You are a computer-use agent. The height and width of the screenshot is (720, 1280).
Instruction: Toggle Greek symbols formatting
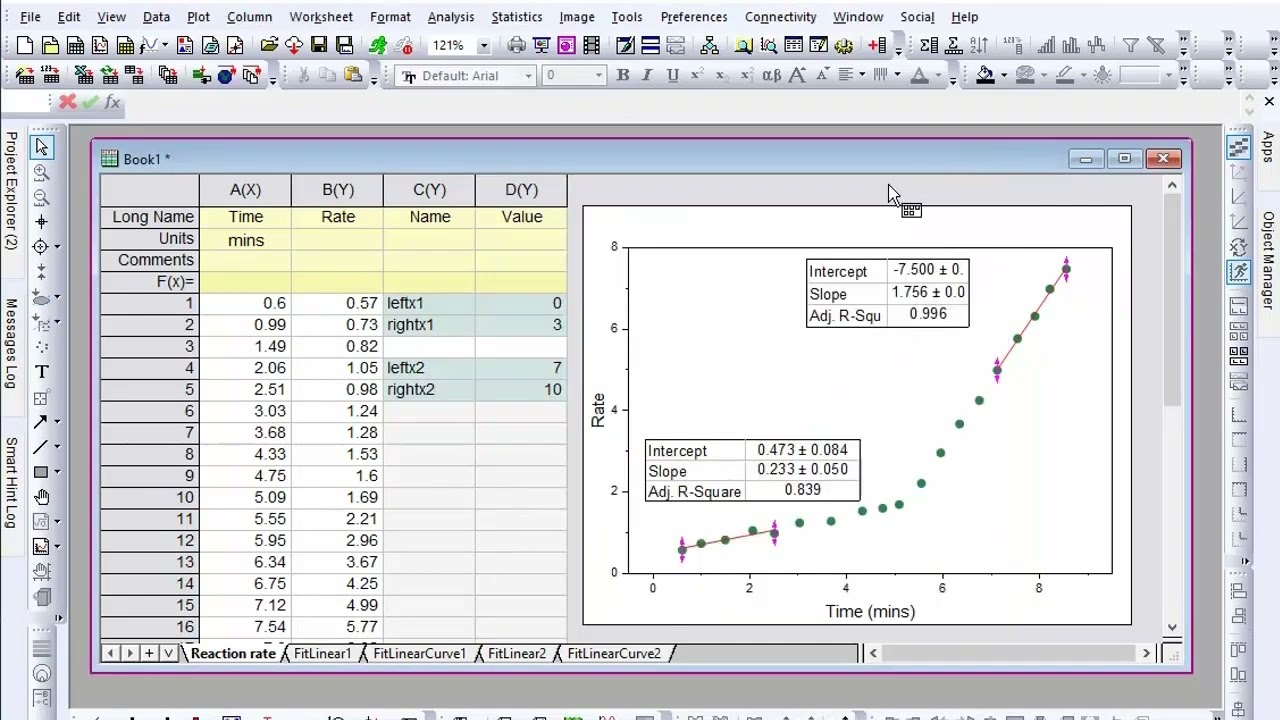(x=772, y=75)
